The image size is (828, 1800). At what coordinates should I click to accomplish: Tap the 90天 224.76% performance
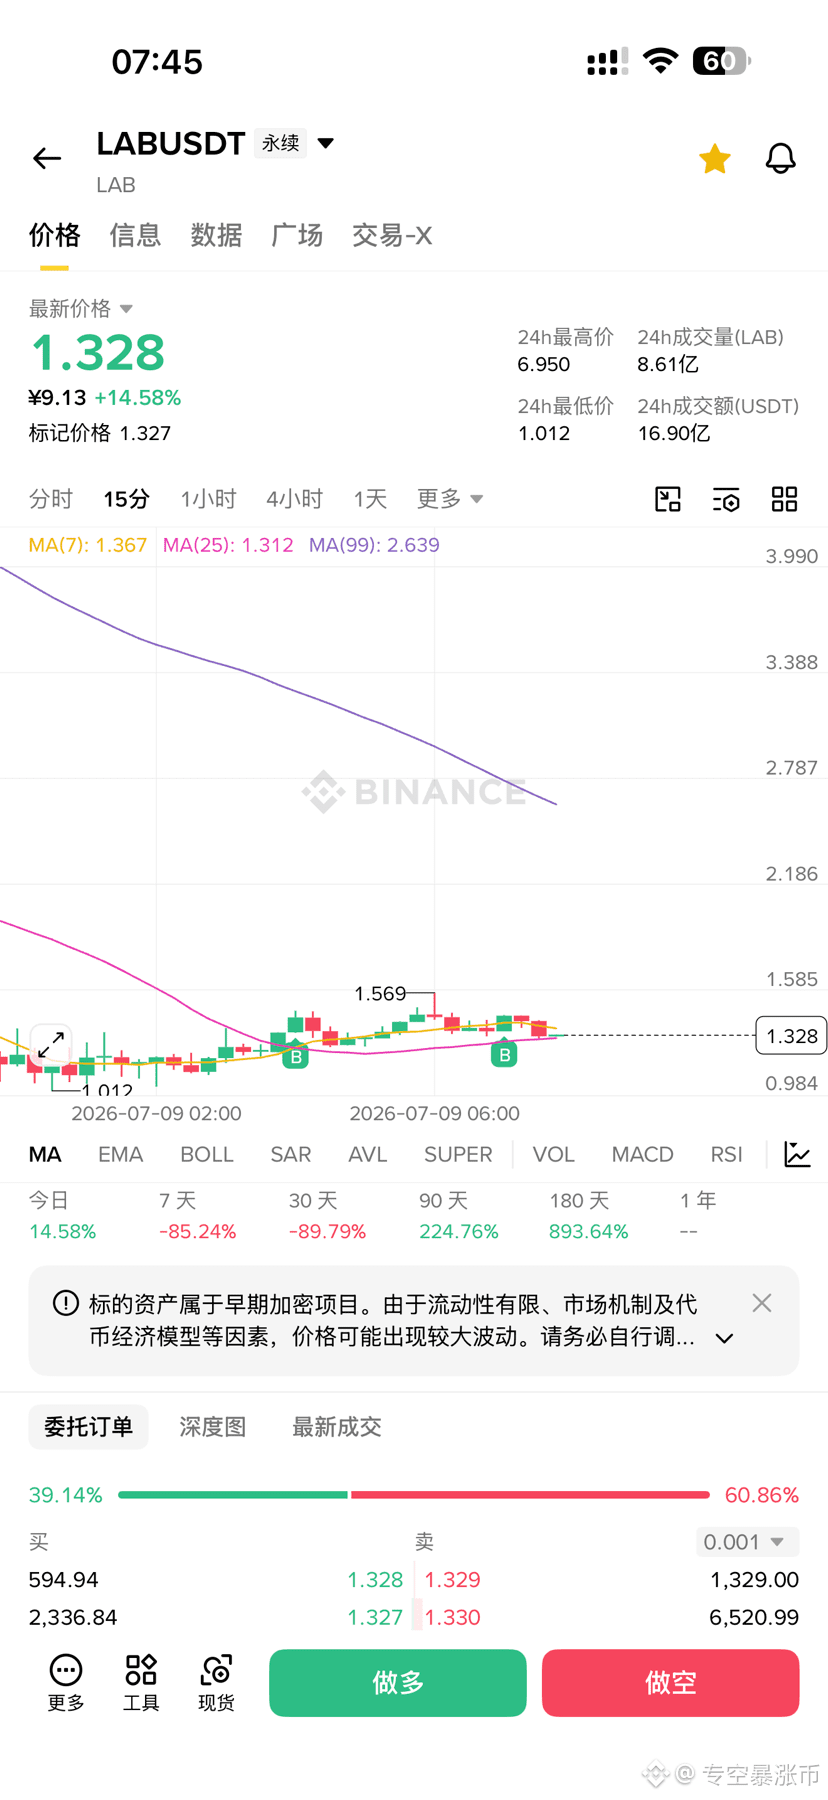click(459, 1216)
